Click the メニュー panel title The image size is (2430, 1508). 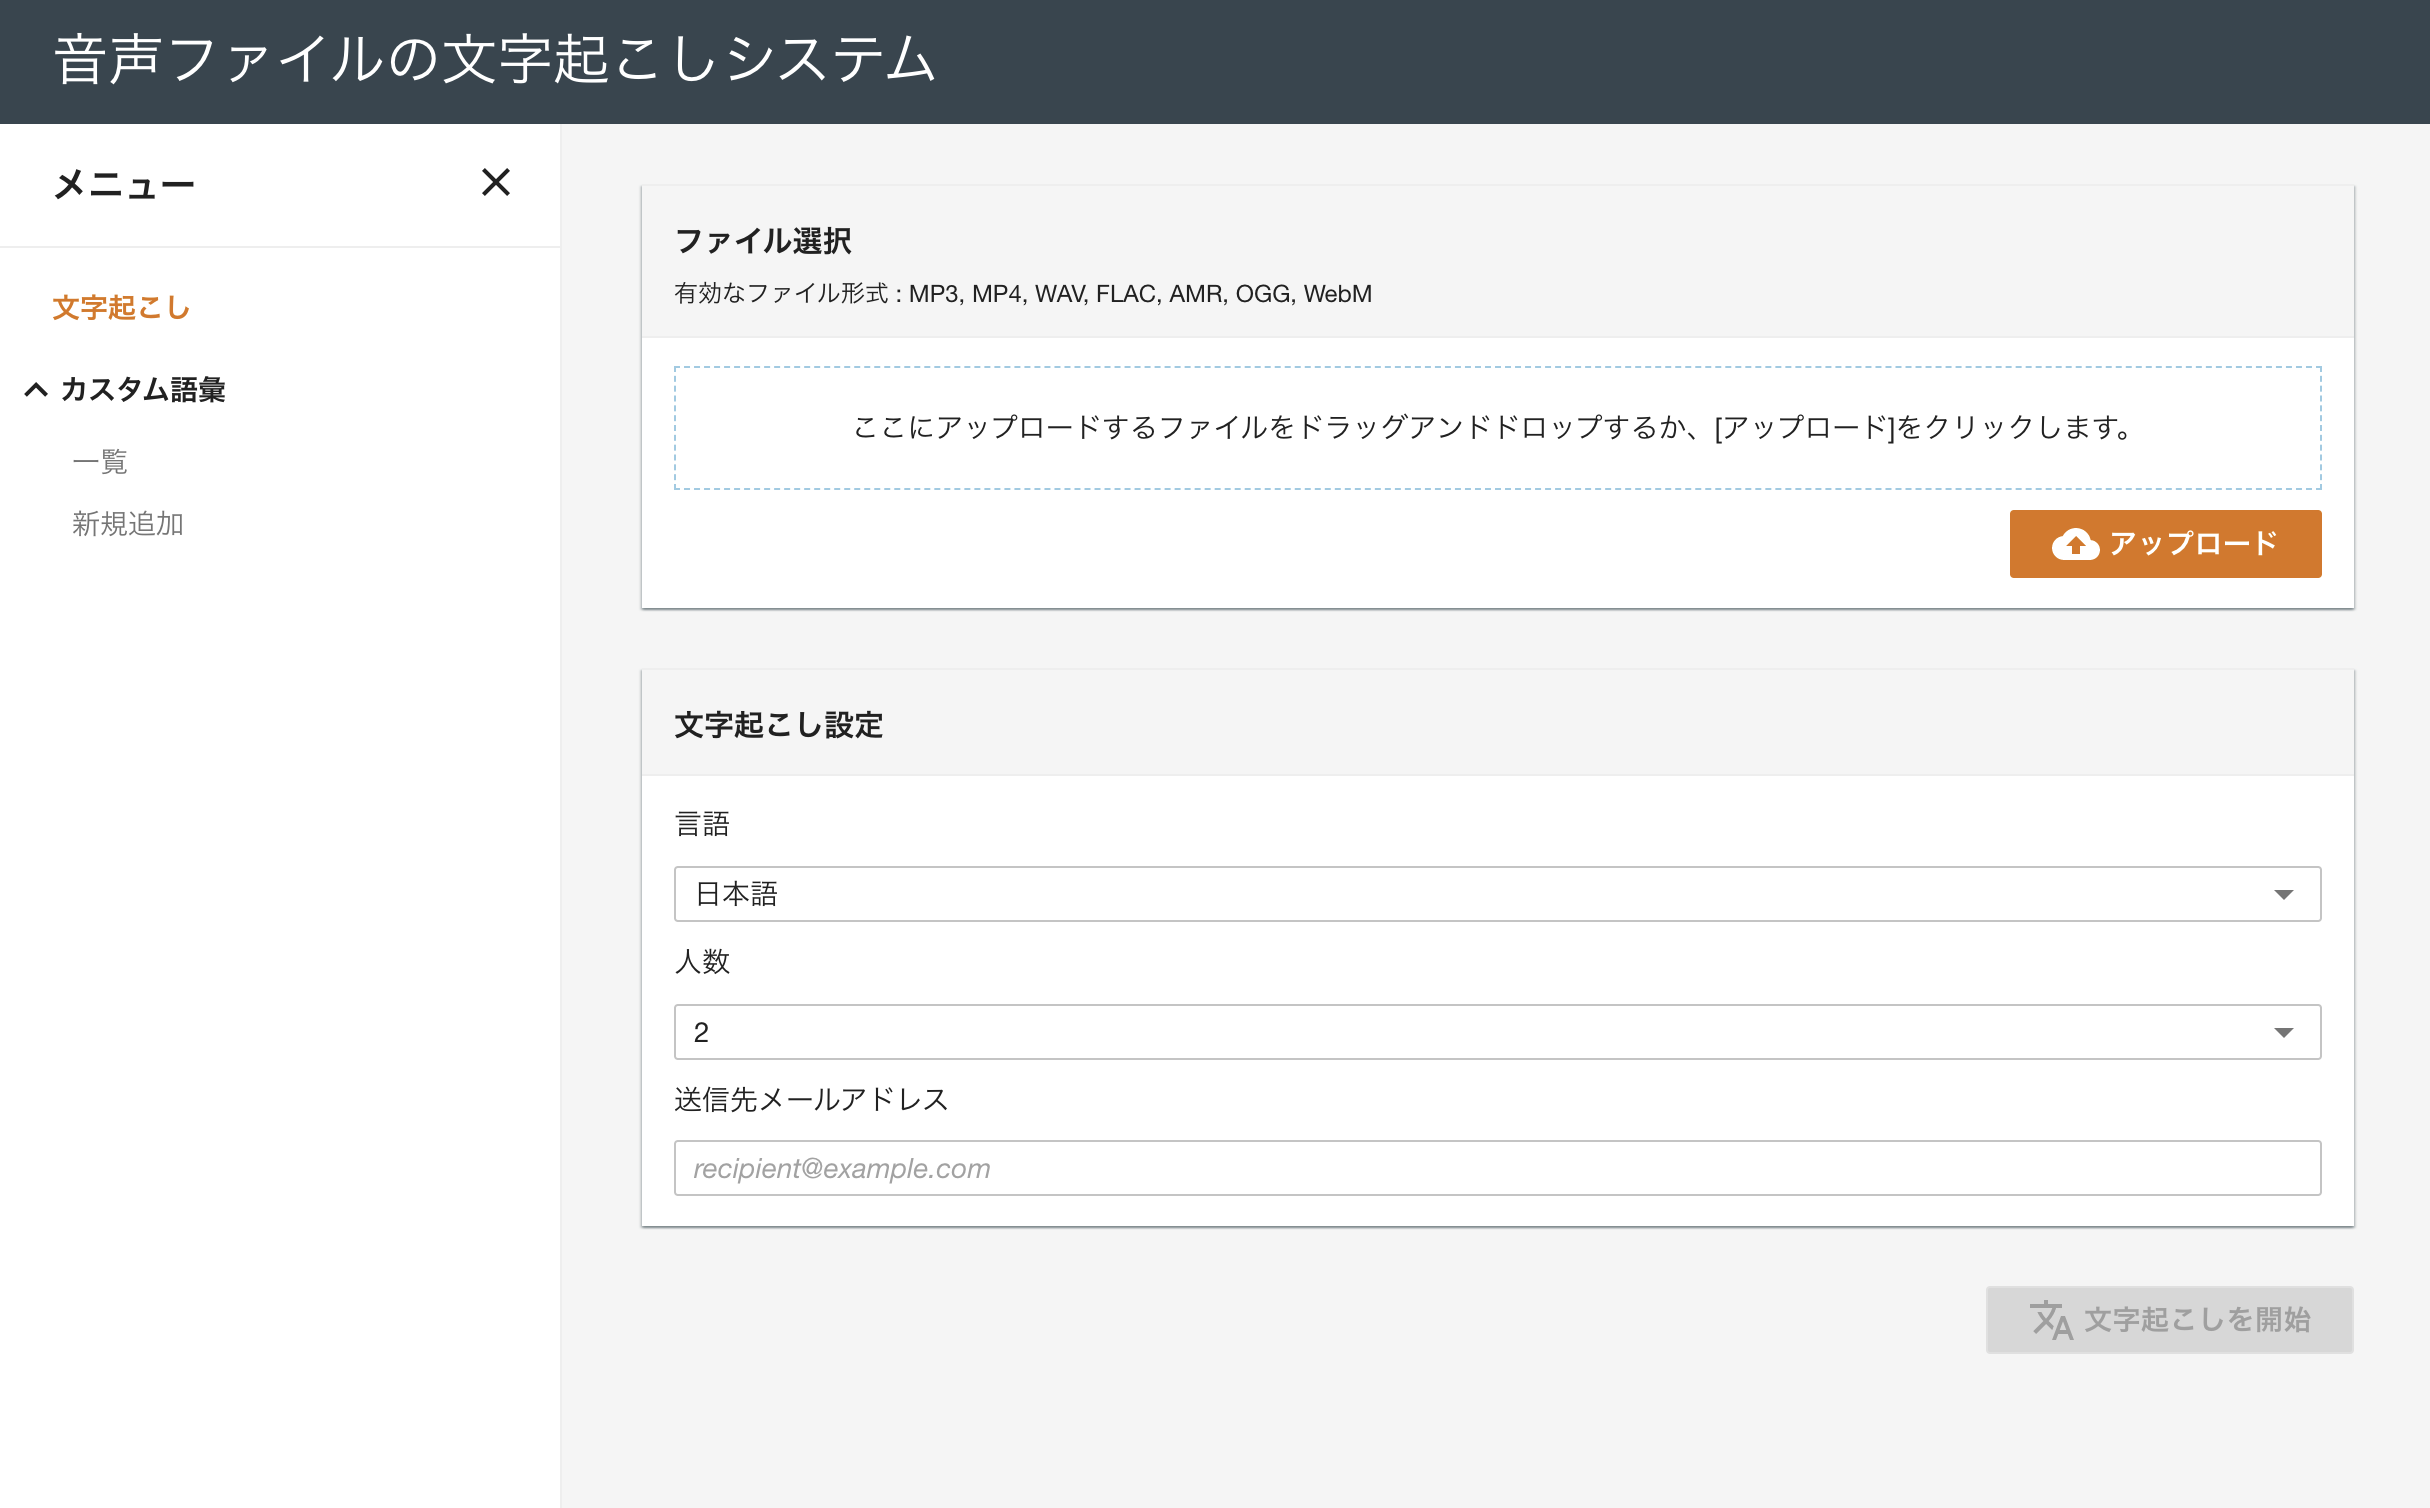point(124,185)
